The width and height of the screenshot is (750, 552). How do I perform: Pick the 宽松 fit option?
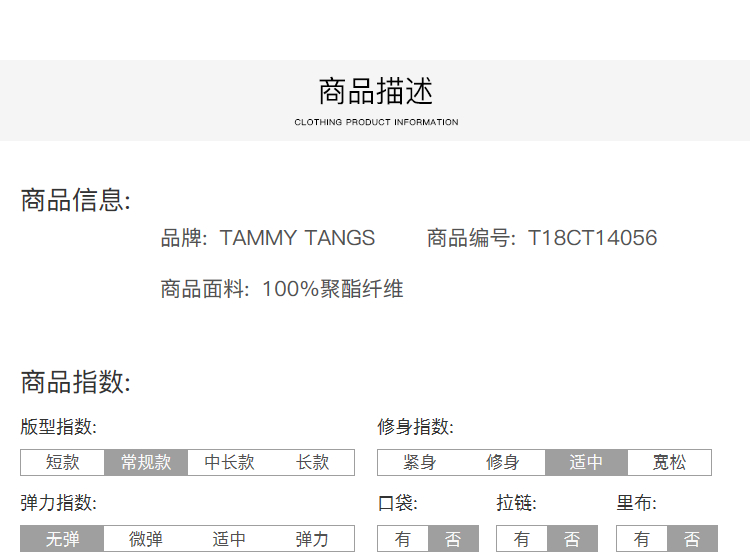click(x=669, y=462)
